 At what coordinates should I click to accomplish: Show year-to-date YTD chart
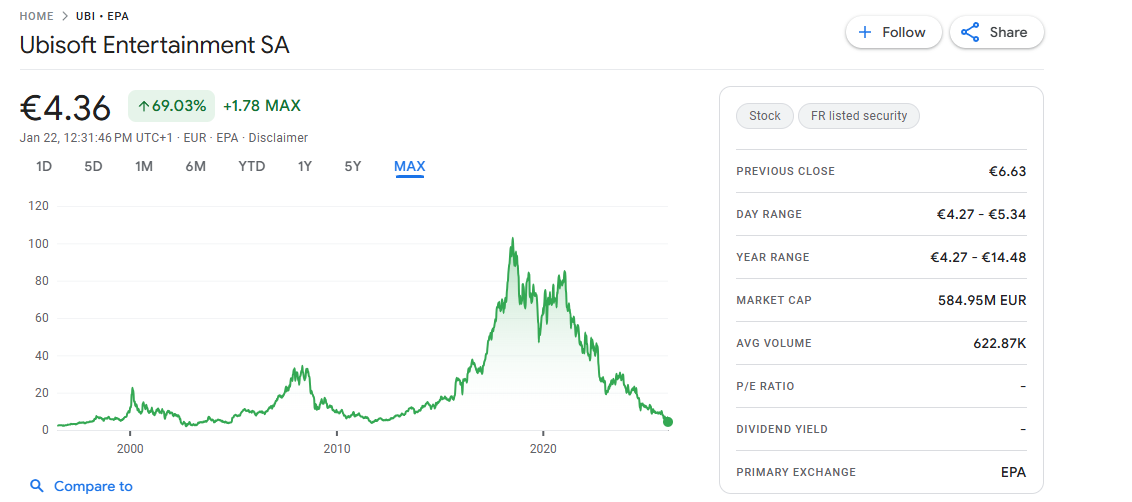252,166
